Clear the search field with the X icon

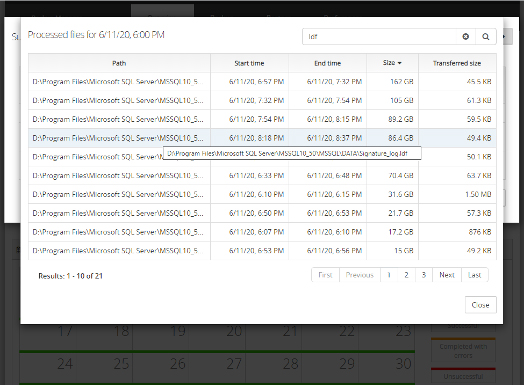point(465,36)
